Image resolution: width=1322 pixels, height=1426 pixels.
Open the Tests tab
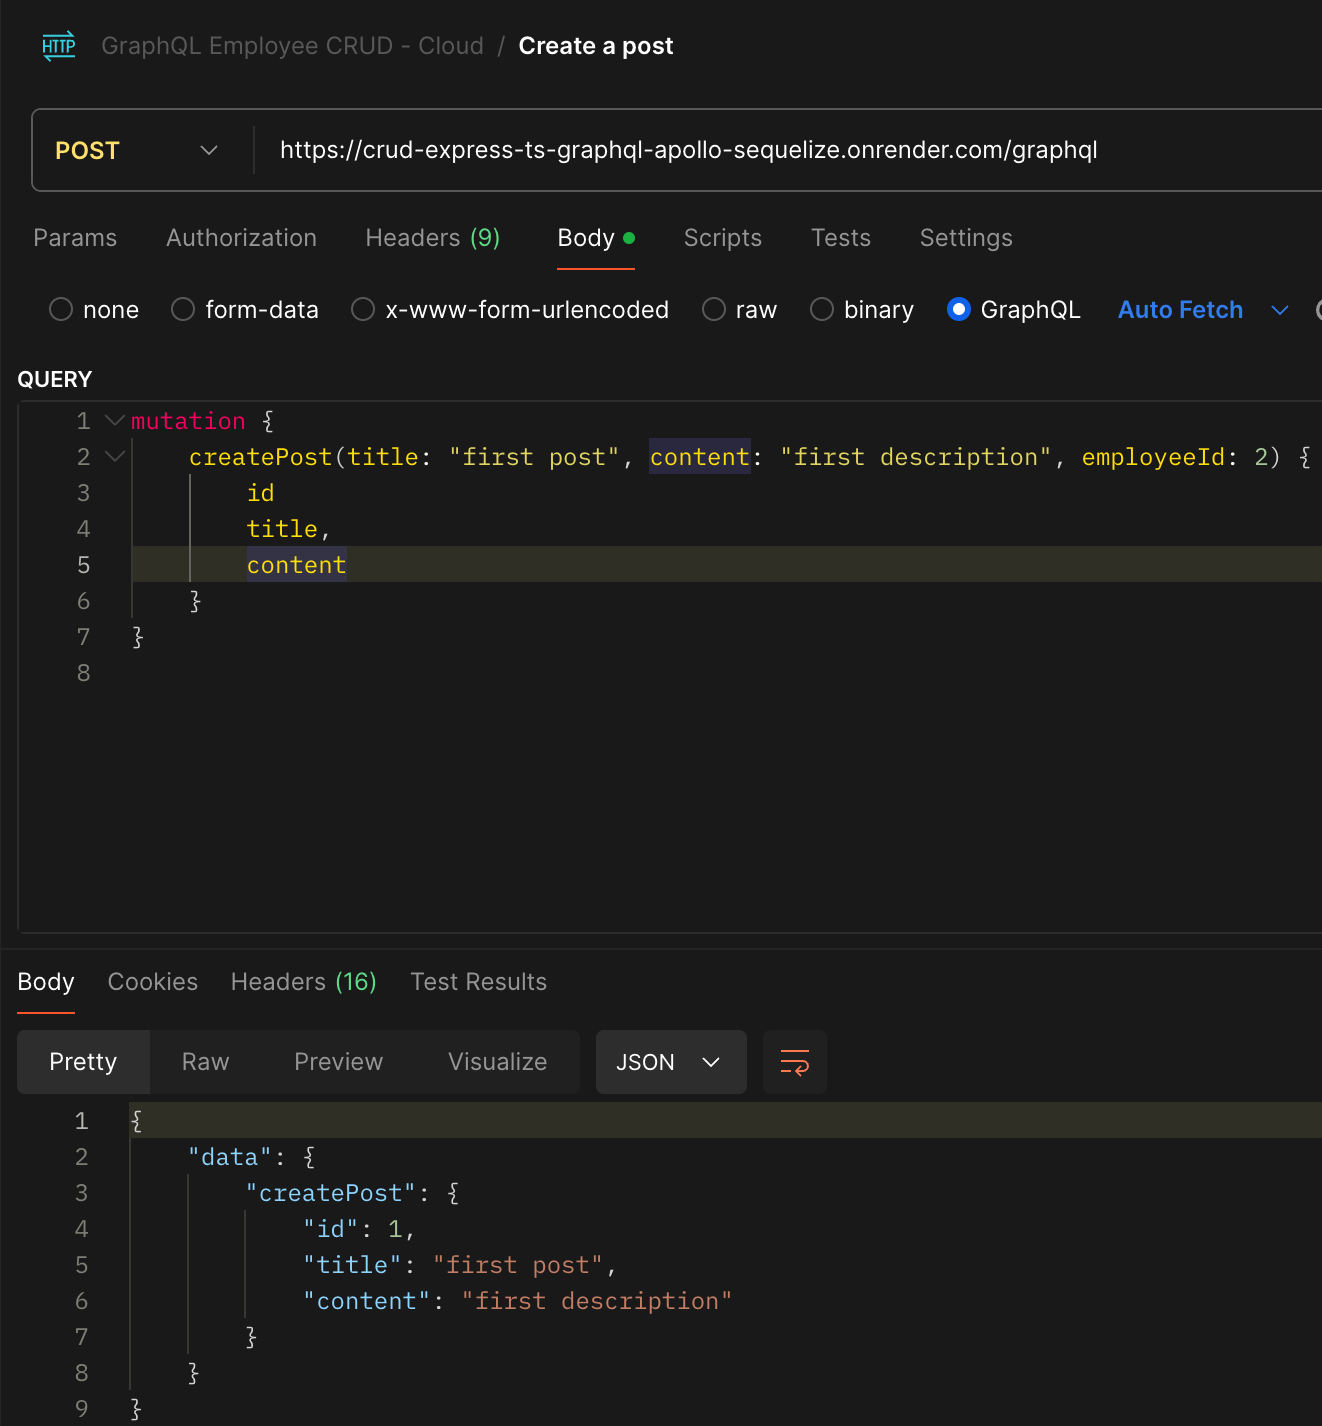(841, 238)
